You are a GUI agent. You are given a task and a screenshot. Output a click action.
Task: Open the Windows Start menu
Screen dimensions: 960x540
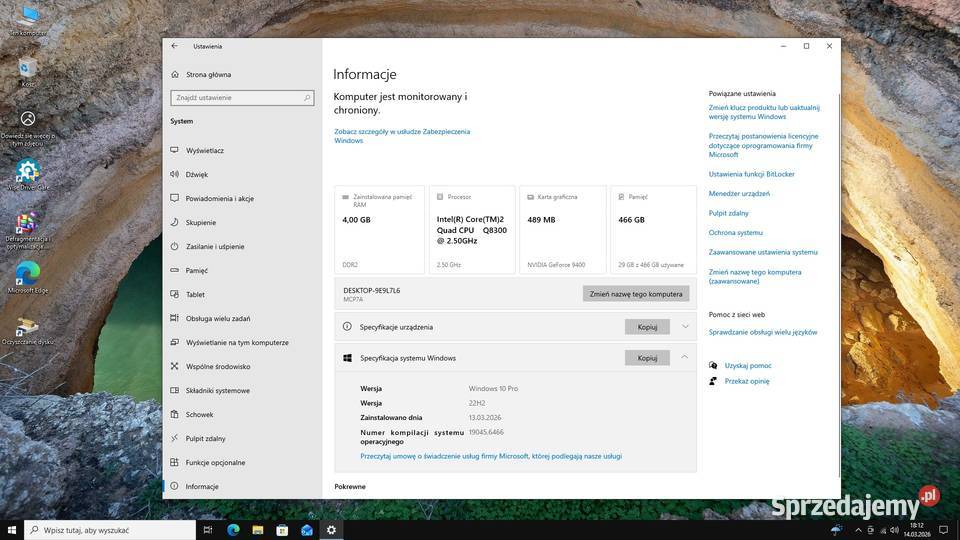(12, 530)
